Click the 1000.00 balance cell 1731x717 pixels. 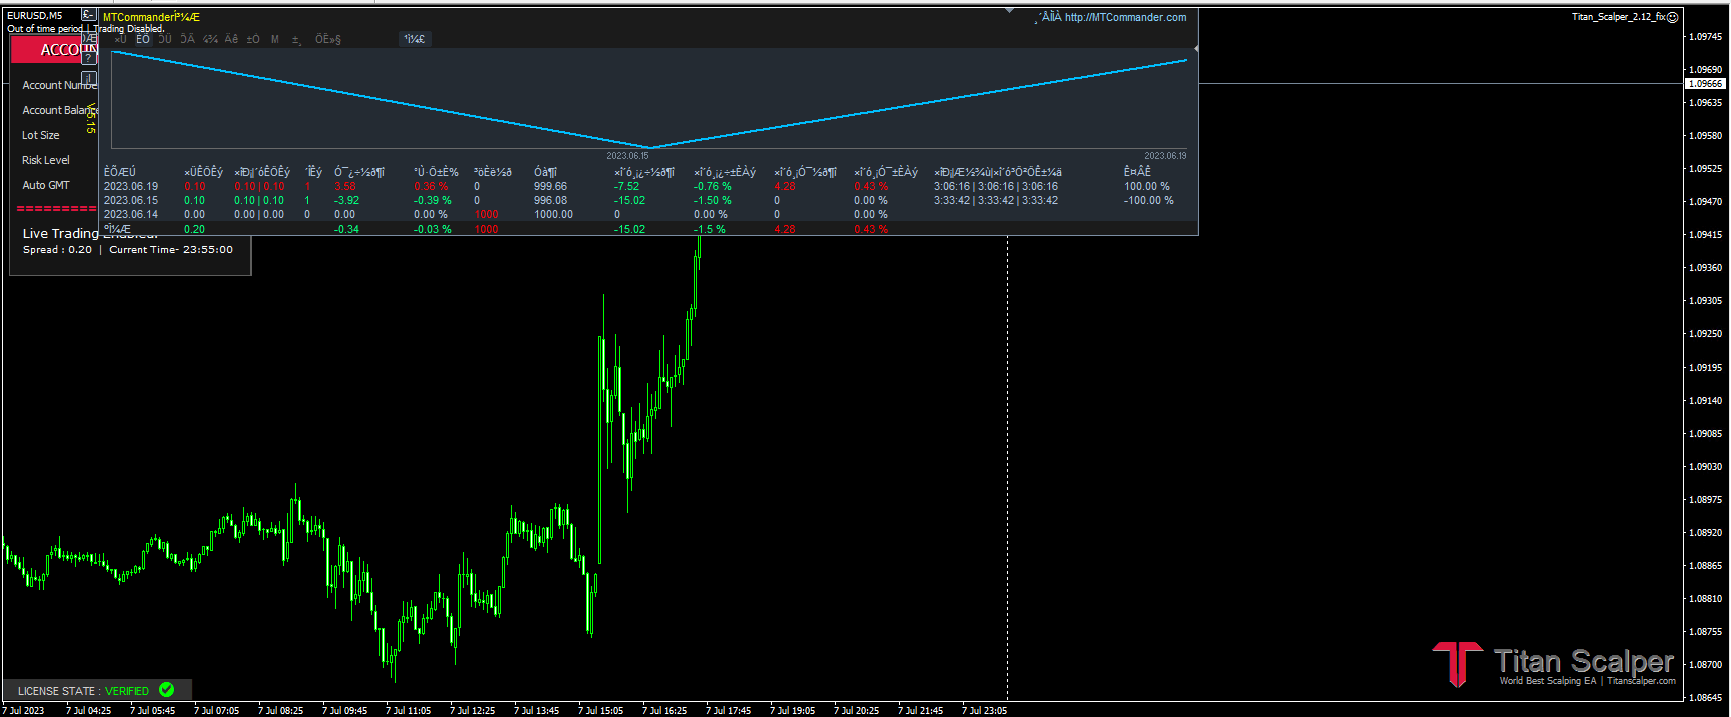pos(553,214)
